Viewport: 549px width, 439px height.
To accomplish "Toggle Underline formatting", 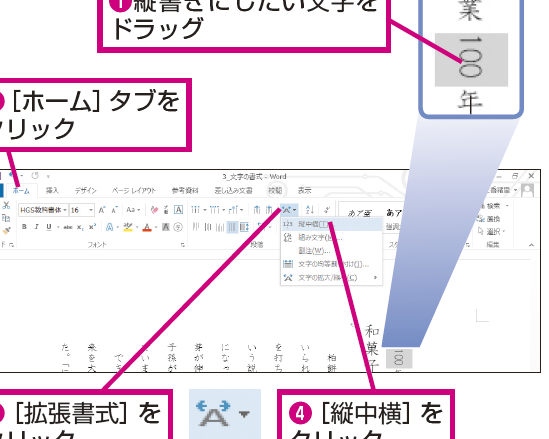I will point(49,227).
